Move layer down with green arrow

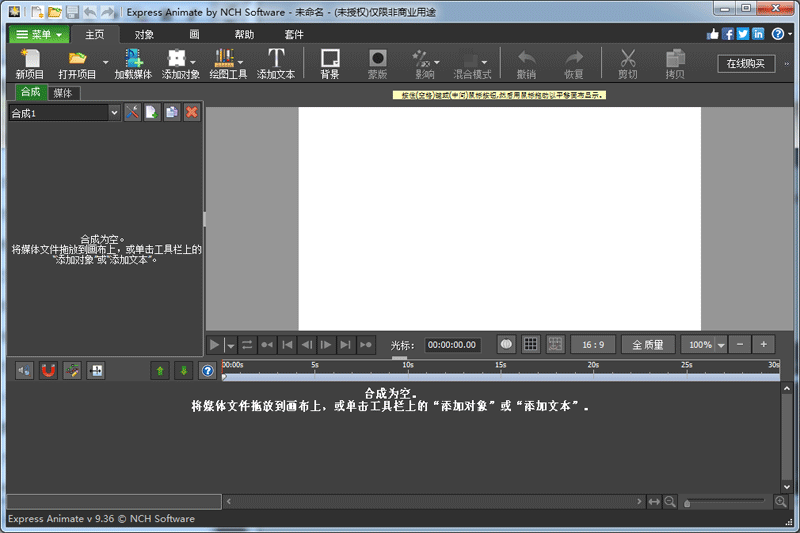click(x=184, y=371)
